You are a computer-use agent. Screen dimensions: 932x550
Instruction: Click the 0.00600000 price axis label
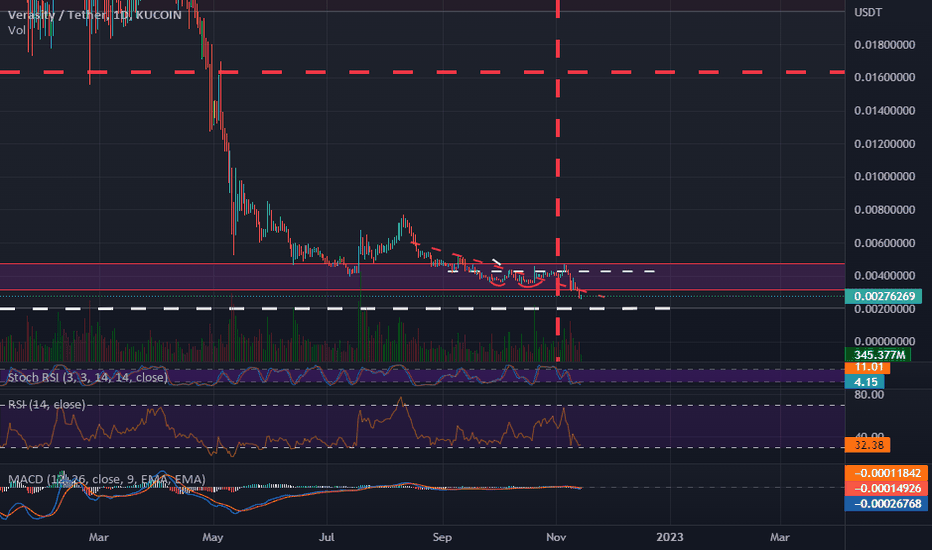[x=884, y=243]
